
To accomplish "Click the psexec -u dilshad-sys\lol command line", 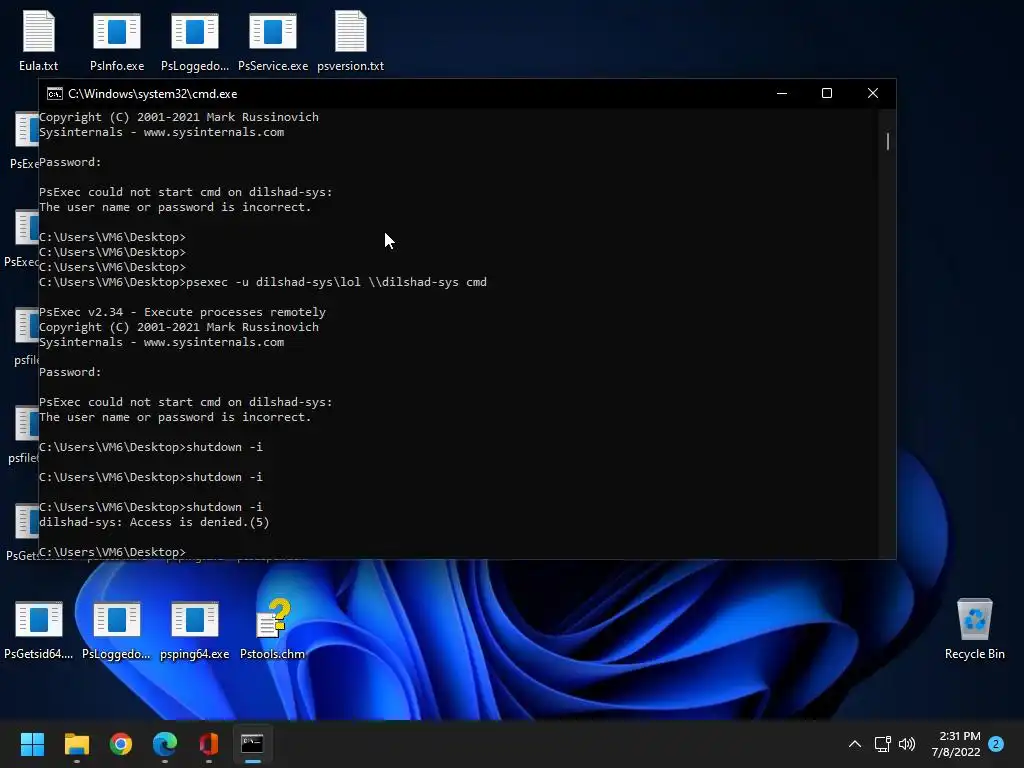I will (x=263, y=282).
